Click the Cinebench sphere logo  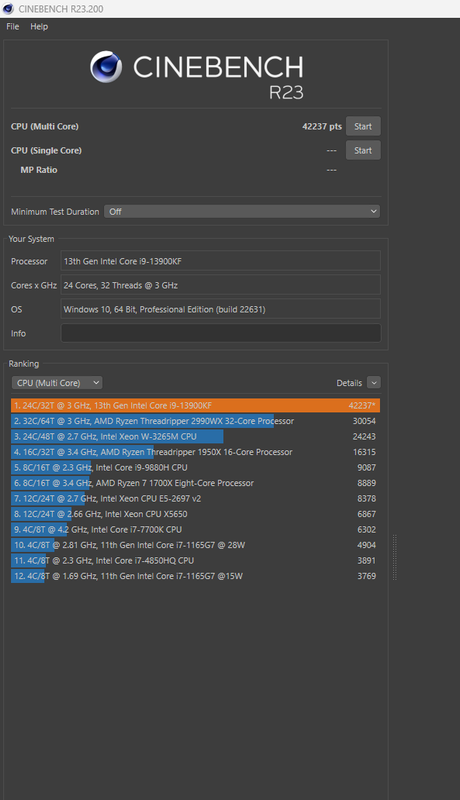[106, 67]
